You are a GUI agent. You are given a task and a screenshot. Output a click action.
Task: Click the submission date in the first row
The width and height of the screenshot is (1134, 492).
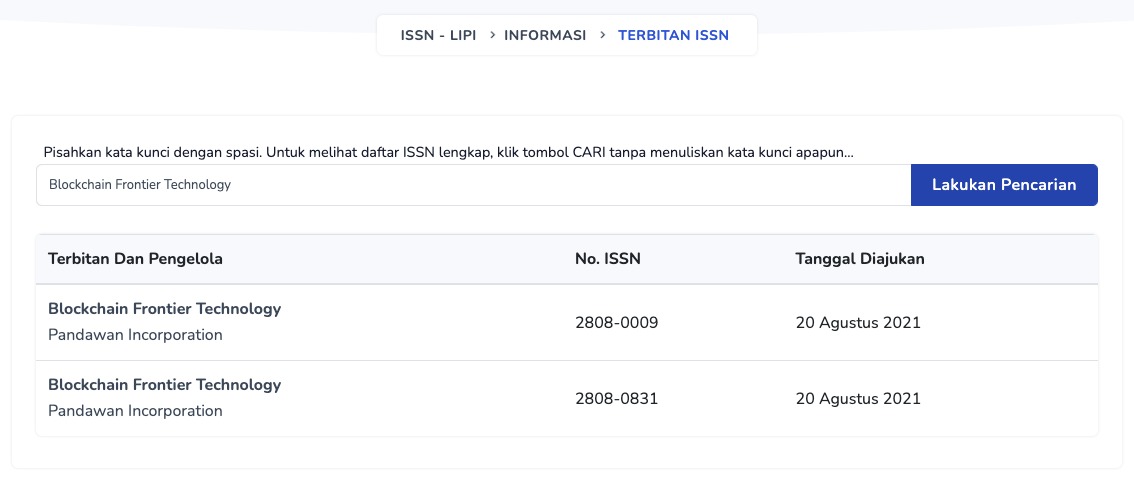click(x=857, y=323)
